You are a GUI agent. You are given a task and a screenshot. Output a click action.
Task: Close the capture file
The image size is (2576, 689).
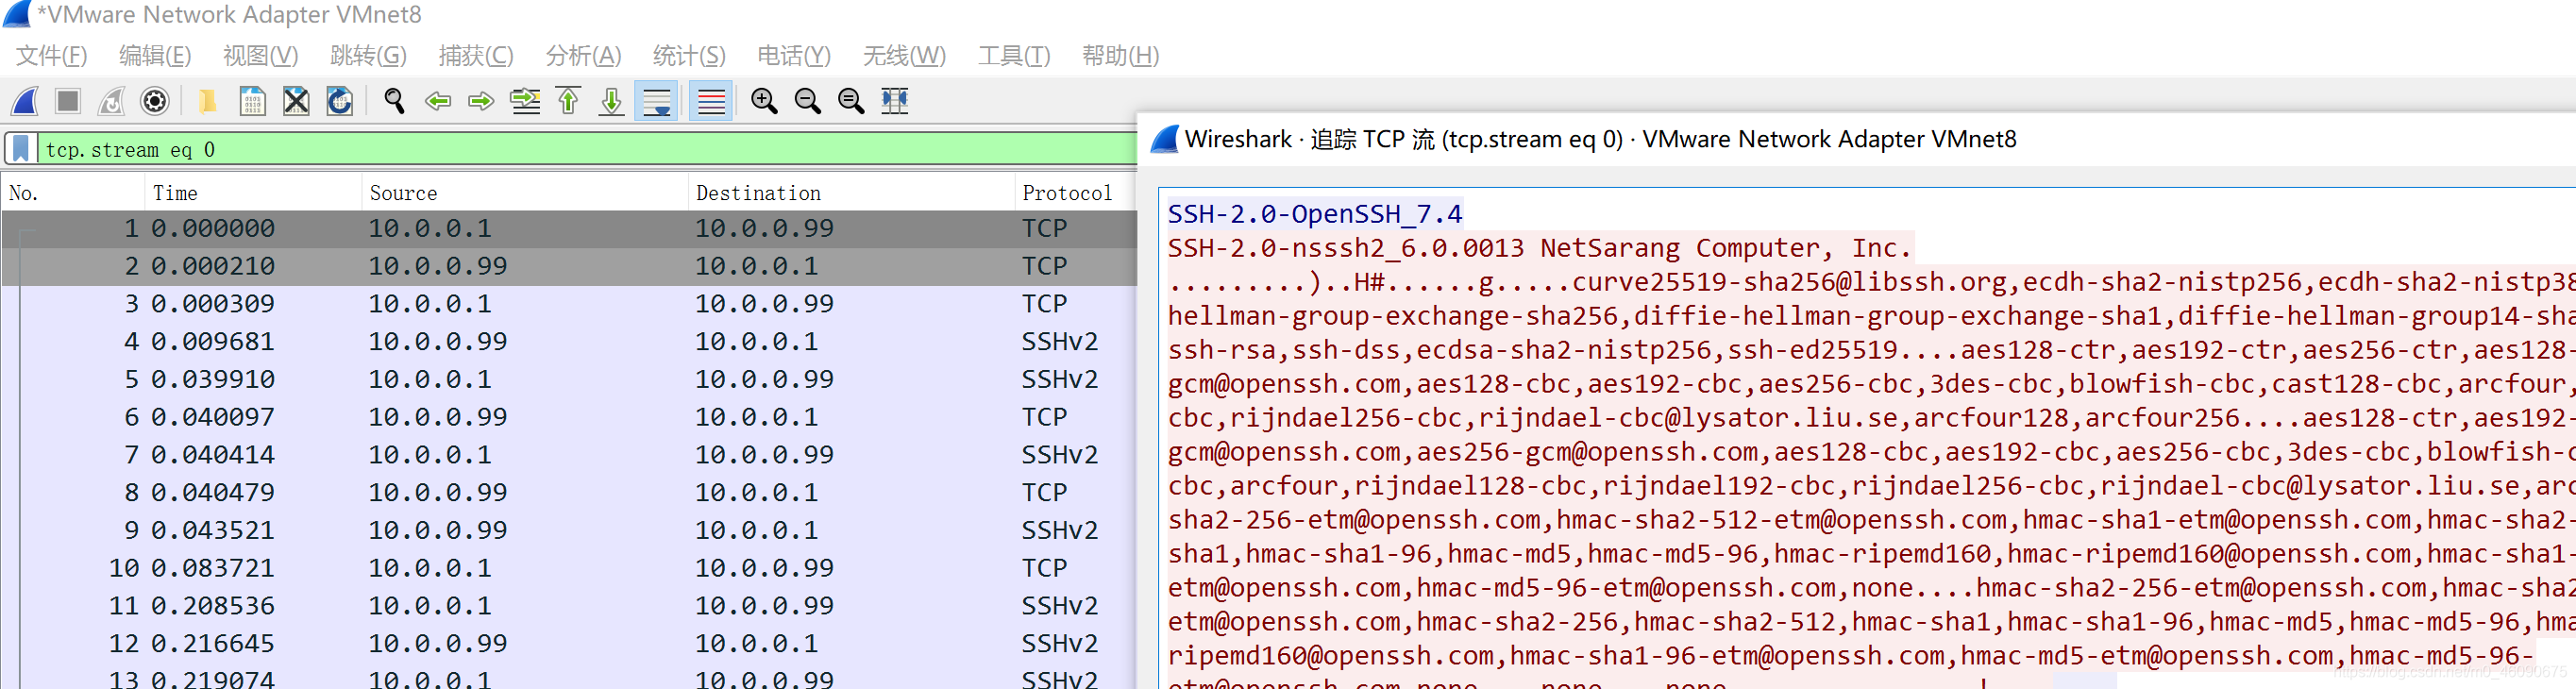pyautogui.click(x=296, y=101)
